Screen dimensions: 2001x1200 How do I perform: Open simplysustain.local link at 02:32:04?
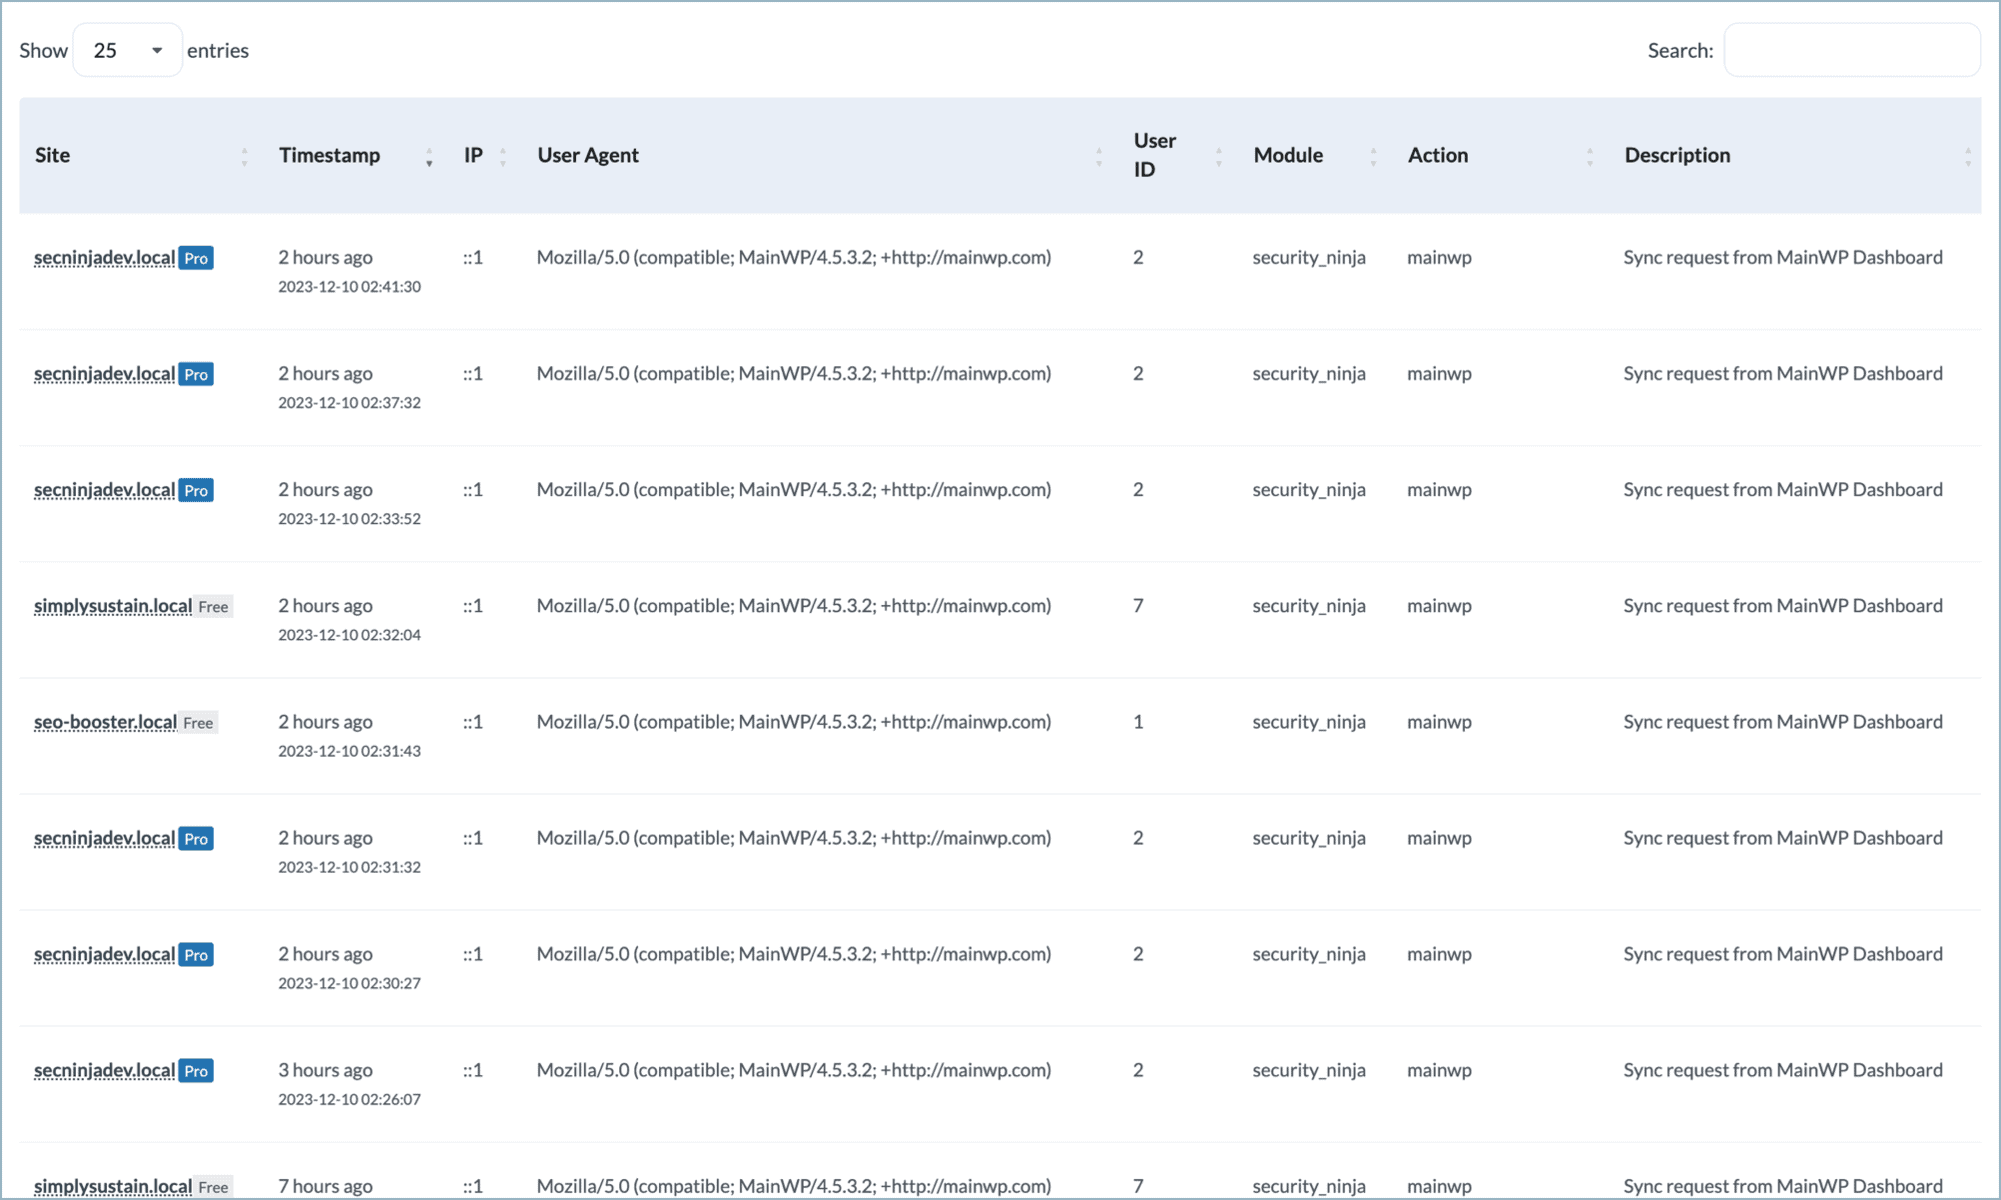112,606
